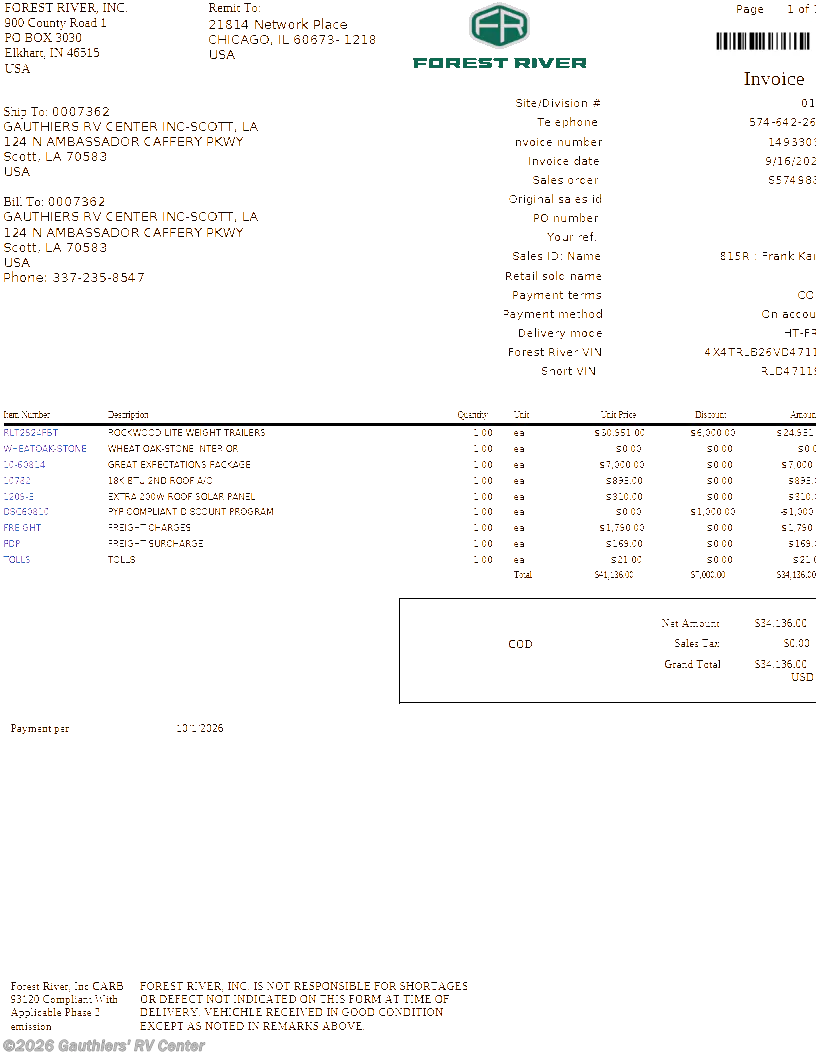Select the unit price total $41,136.00
This screenshot has height=1056, width=816.
pyautogui.click(x=613, y=575)
